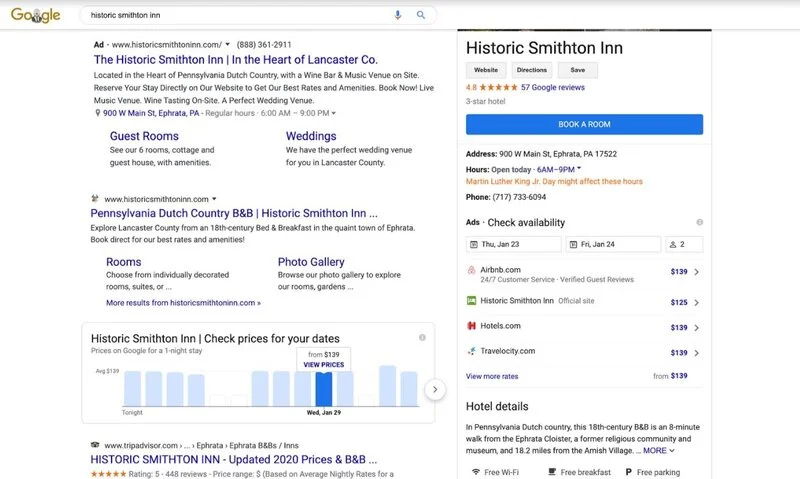Image resolution: width=800 pixels, height=479 pixels.
Task: Open HISTORIC SMITHTON INN TripAdvisor result
Action: coord(234,460)
